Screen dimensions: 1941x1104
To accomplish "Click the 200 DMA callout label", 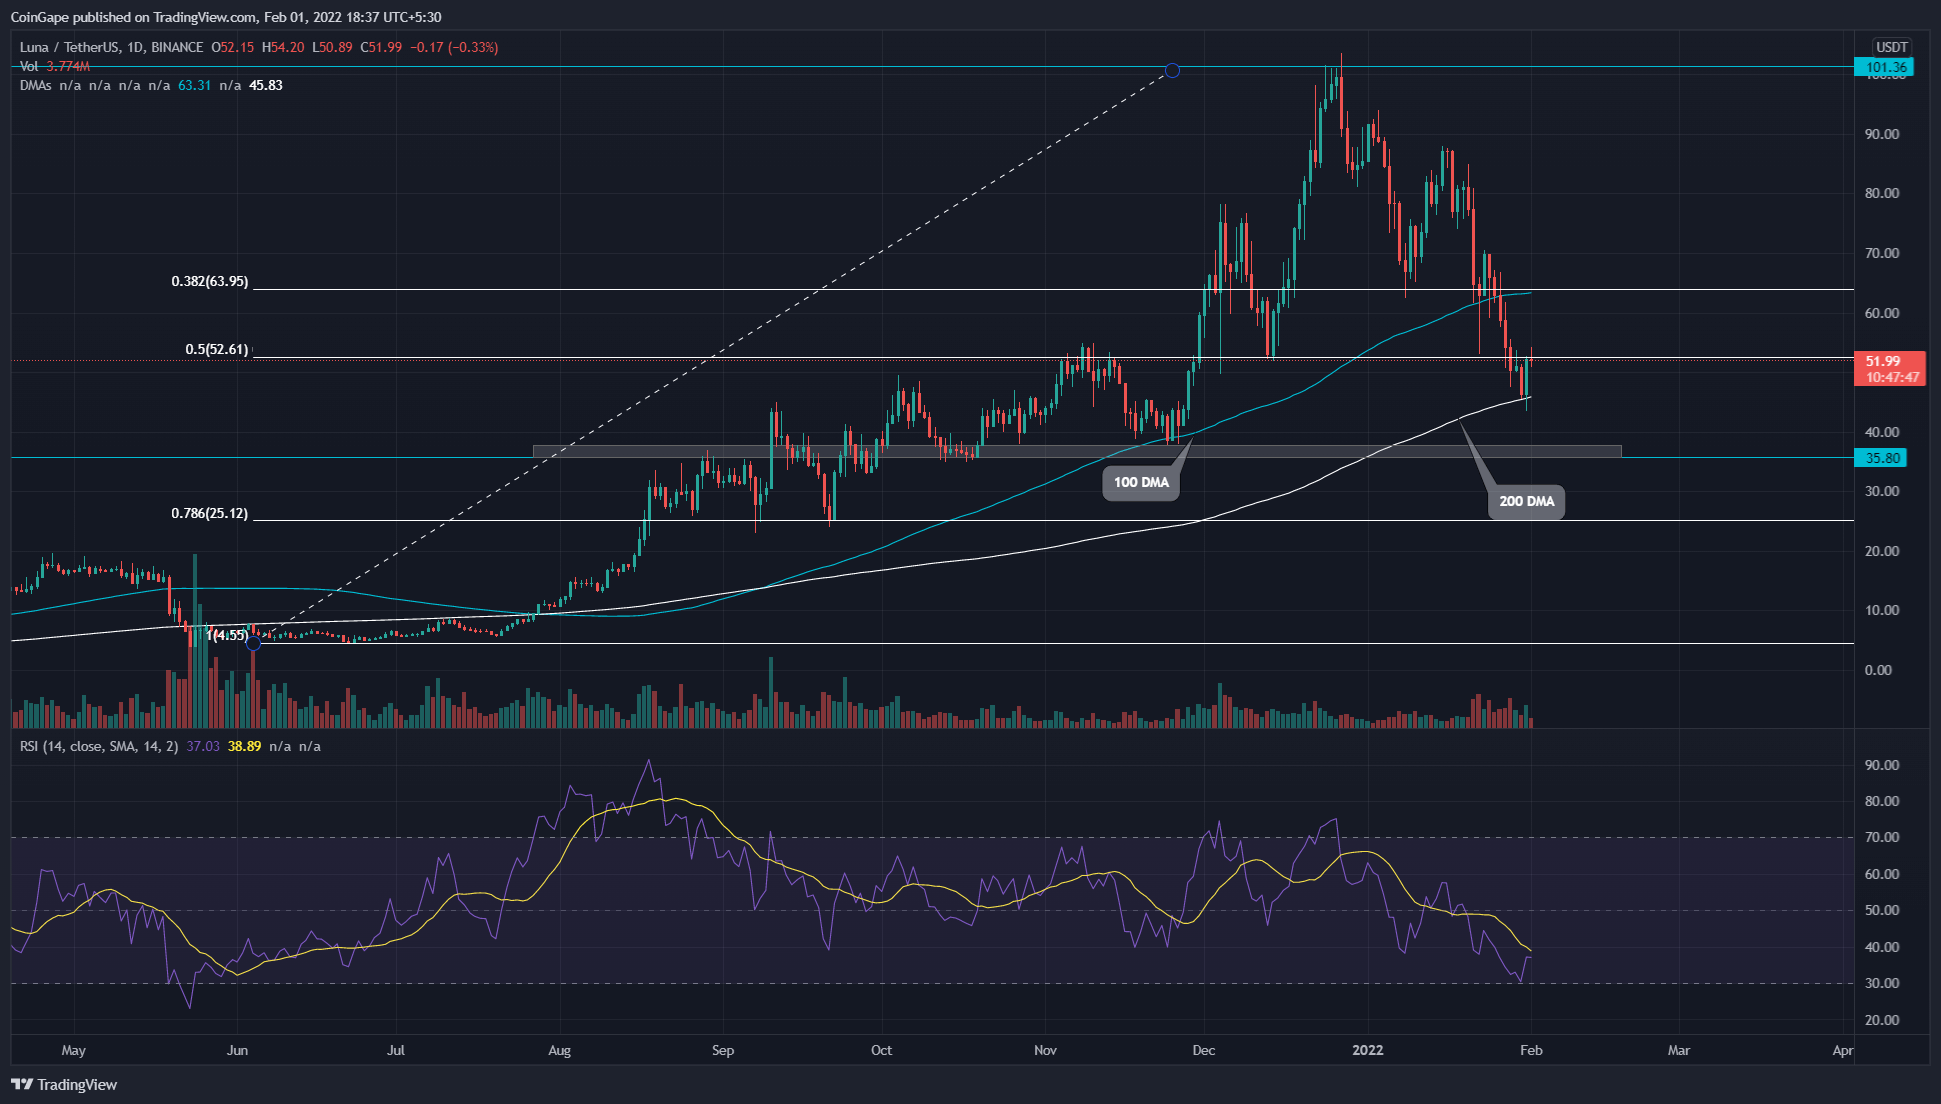I will 1526,501.
